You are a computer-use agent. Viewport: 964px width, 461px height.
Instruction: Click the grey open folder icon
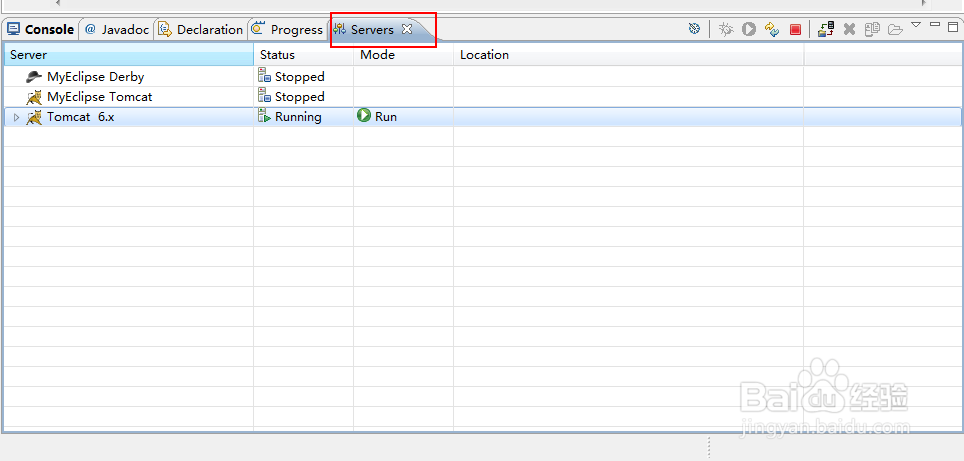coord(895,29)
